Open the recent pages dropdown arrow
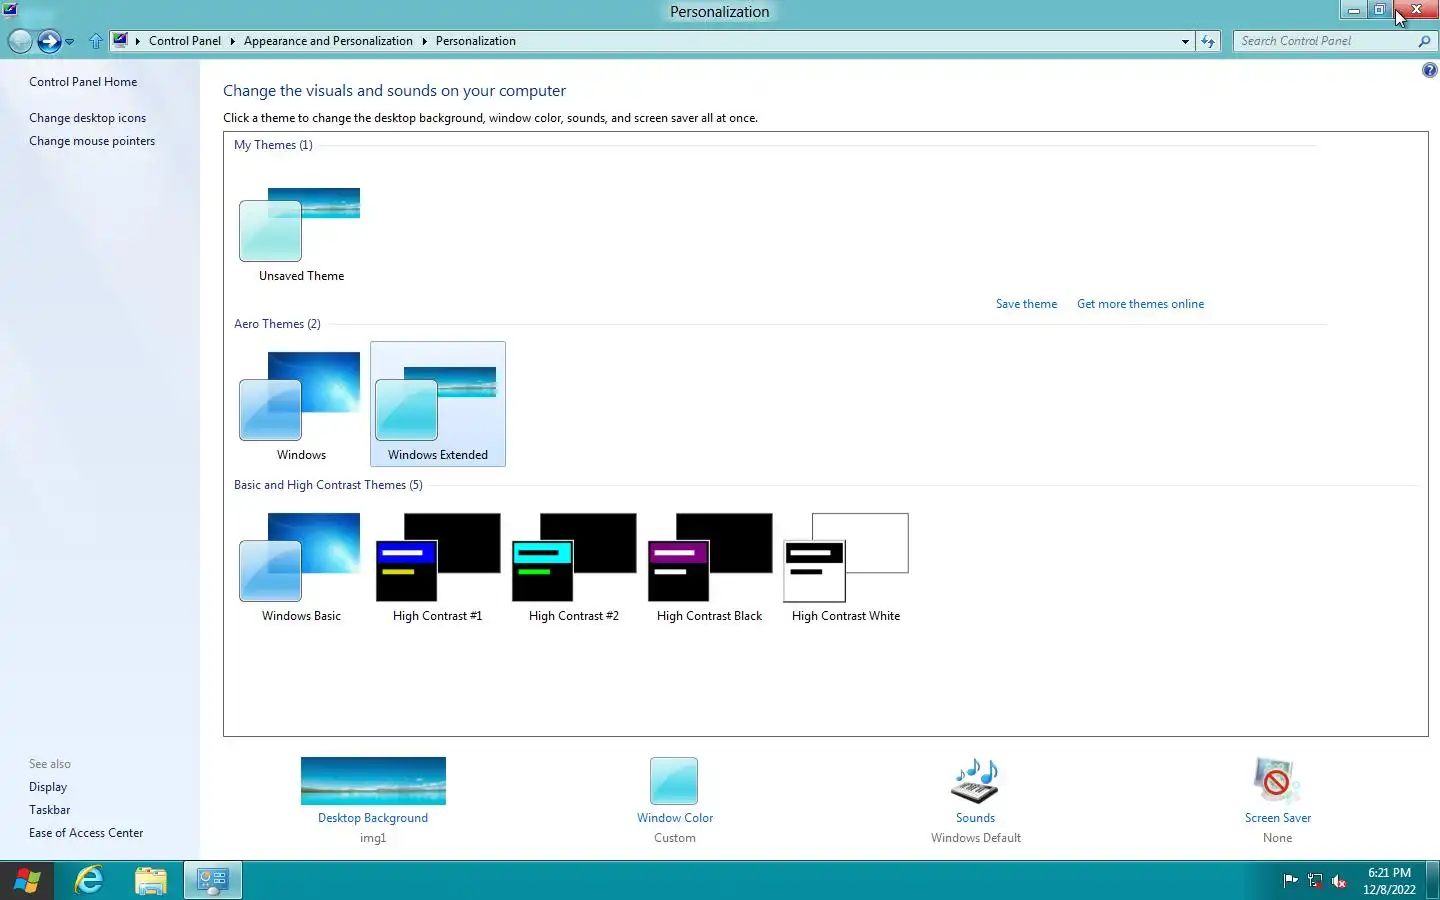 click(70, 42)
